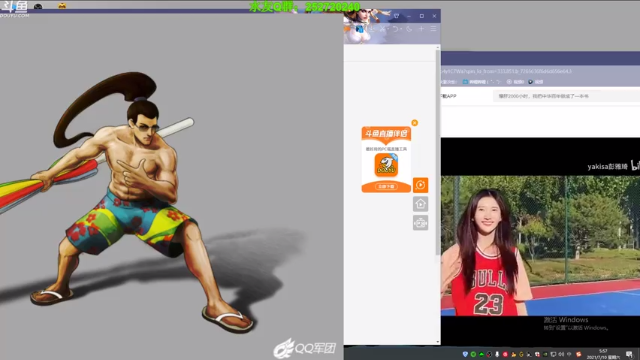
Task: Click the Douyu logo at top-left corner
Action: (14, 9)
